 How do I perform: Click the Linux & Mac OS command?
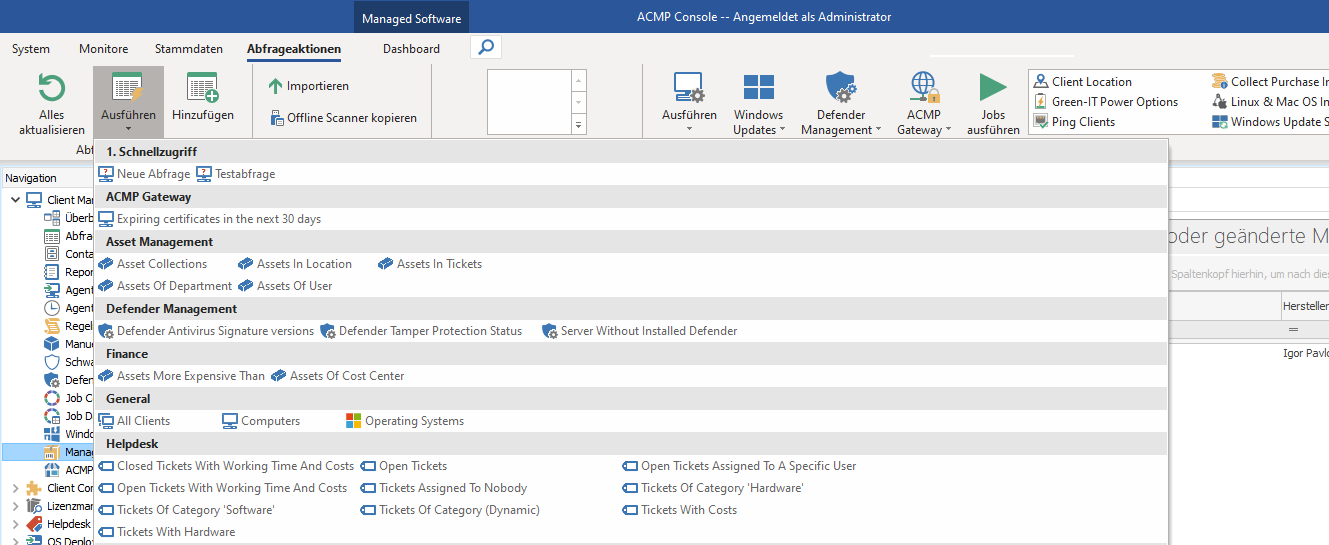(1270, 102)
